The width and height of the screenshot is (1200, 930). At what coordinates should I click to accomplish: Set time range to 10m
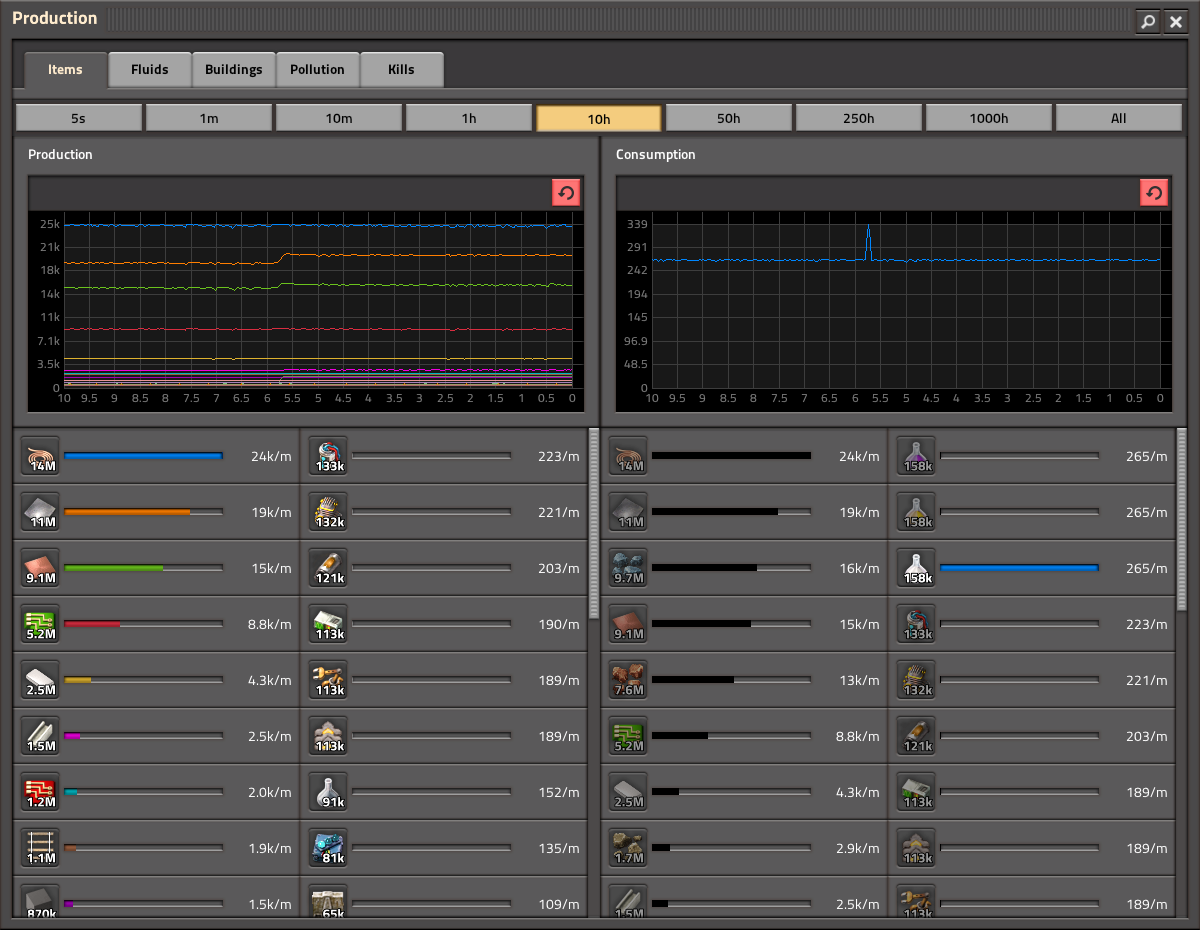click(339, 118)
